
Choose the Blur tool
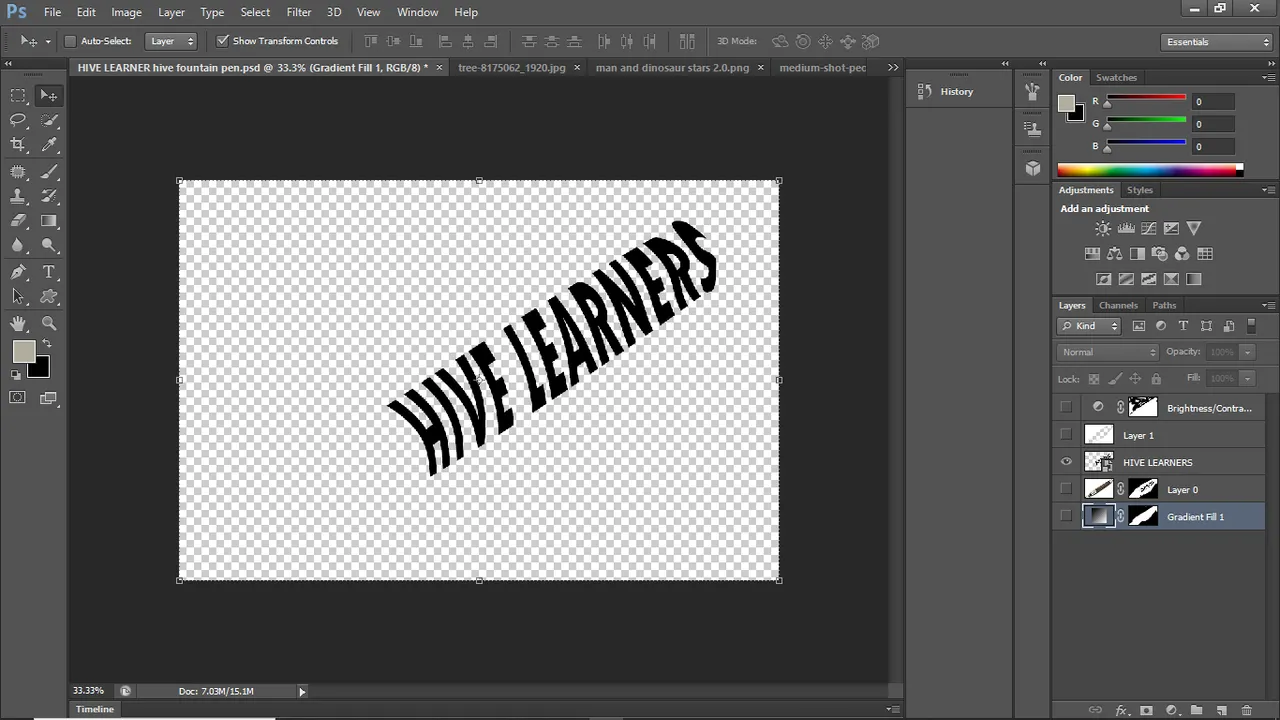coord(18,246)
